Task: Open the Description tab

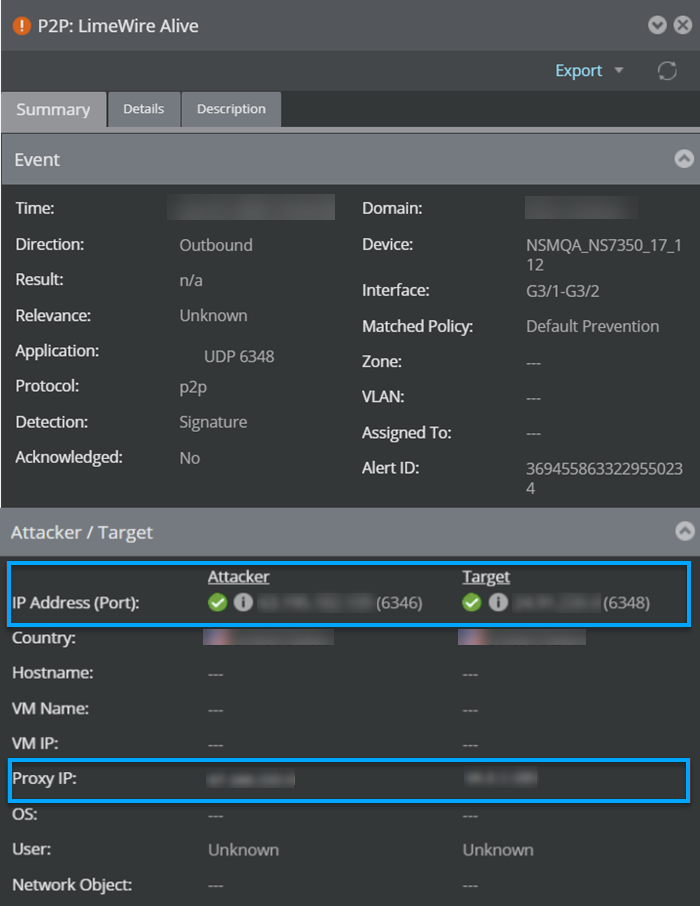Action: click(x=231, y=109)
